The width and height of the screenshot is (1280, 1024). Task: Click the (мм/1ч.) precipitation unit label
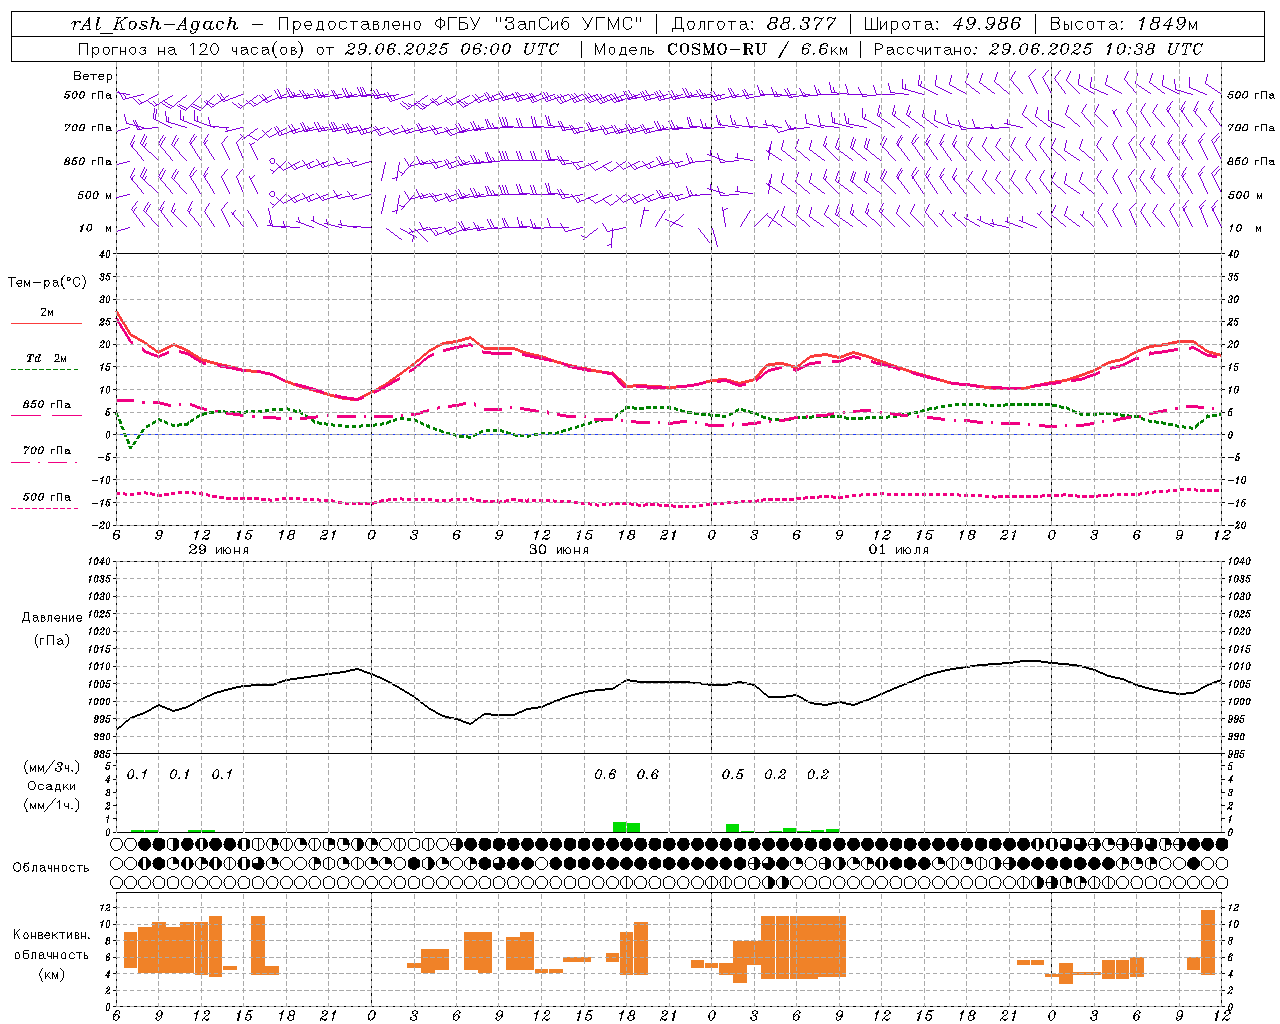tap(52, 805)
